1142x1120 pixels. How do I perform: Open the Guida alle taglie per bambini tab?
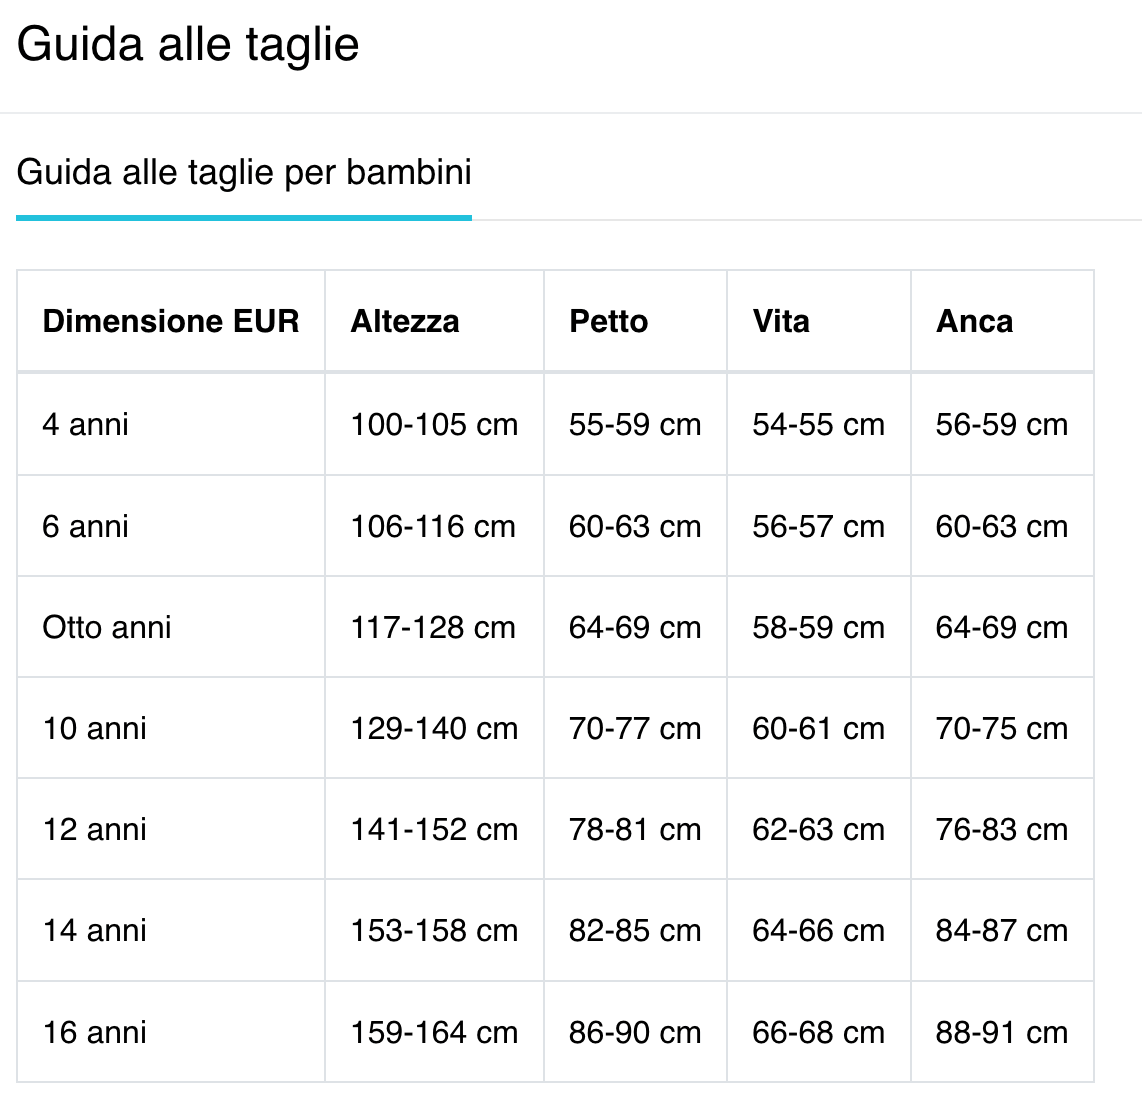coord(244,172)
